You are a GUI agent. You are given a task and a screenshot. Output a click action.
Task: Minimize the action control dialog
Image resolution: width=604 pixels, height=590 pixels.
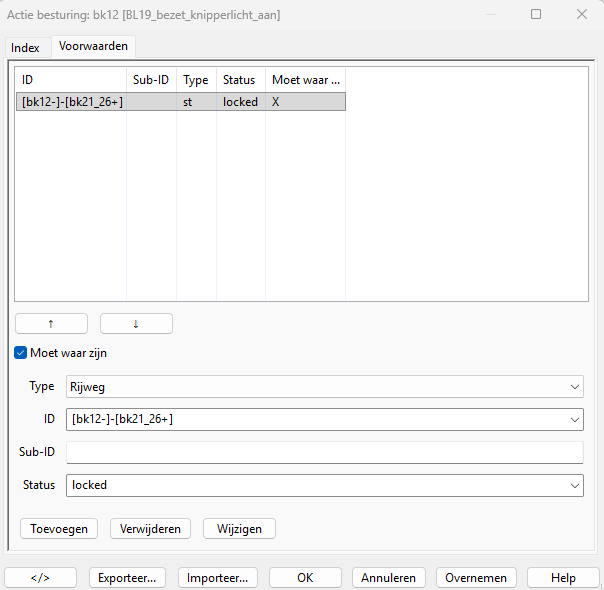point(490,14)
